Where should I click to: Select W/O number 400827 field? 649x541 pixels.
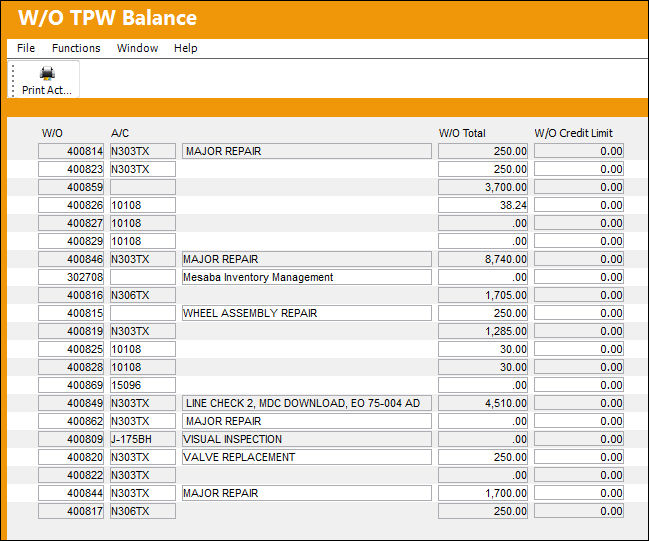pyautogui.click(x=71, y=223)
